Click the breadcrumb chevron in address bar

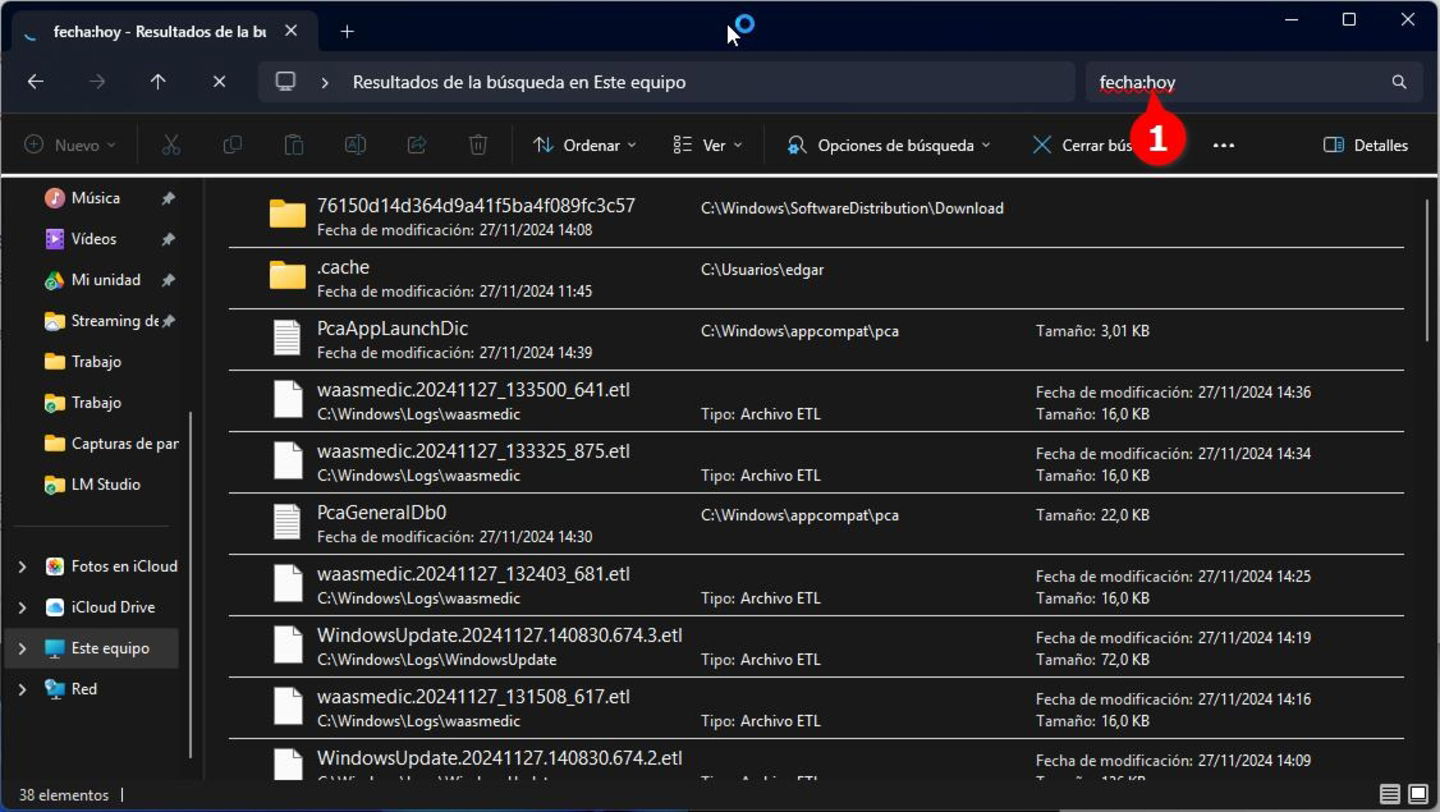[x=325, y=82]
